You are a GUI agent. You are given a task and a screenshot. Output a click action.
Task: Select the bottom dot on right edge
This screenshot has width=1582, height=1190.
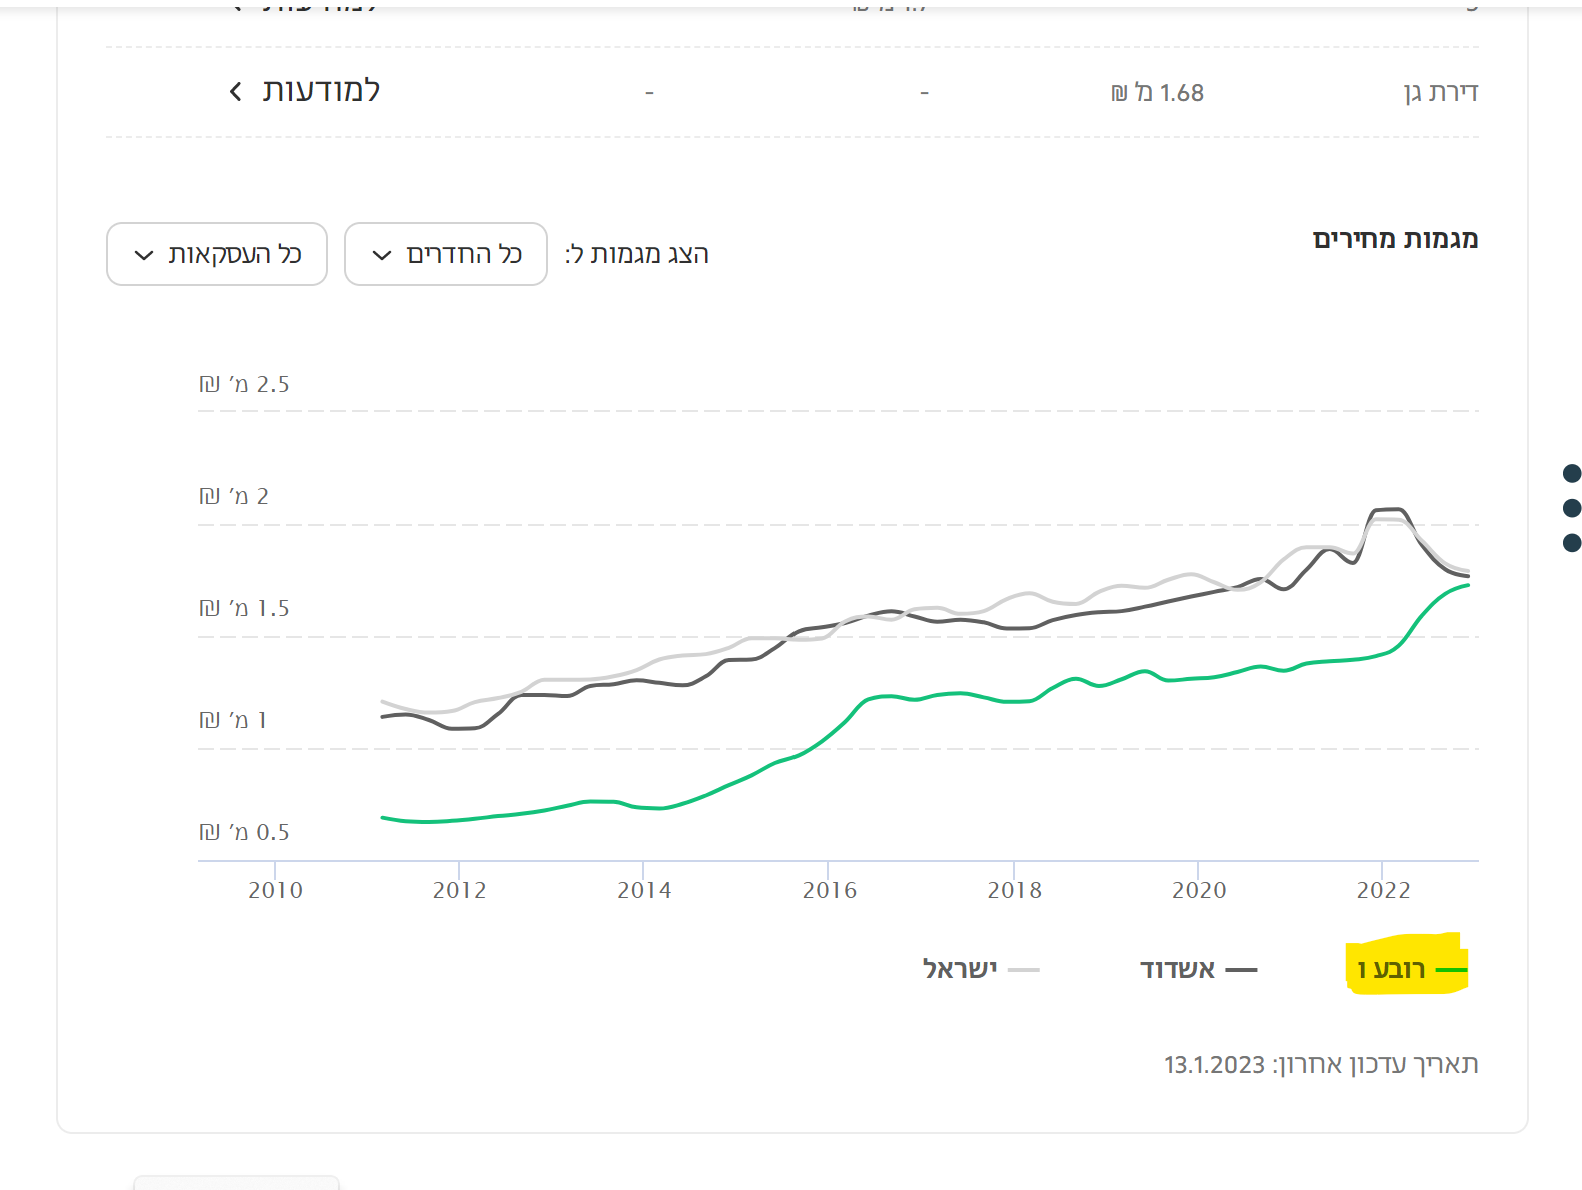coord(1571,543)
